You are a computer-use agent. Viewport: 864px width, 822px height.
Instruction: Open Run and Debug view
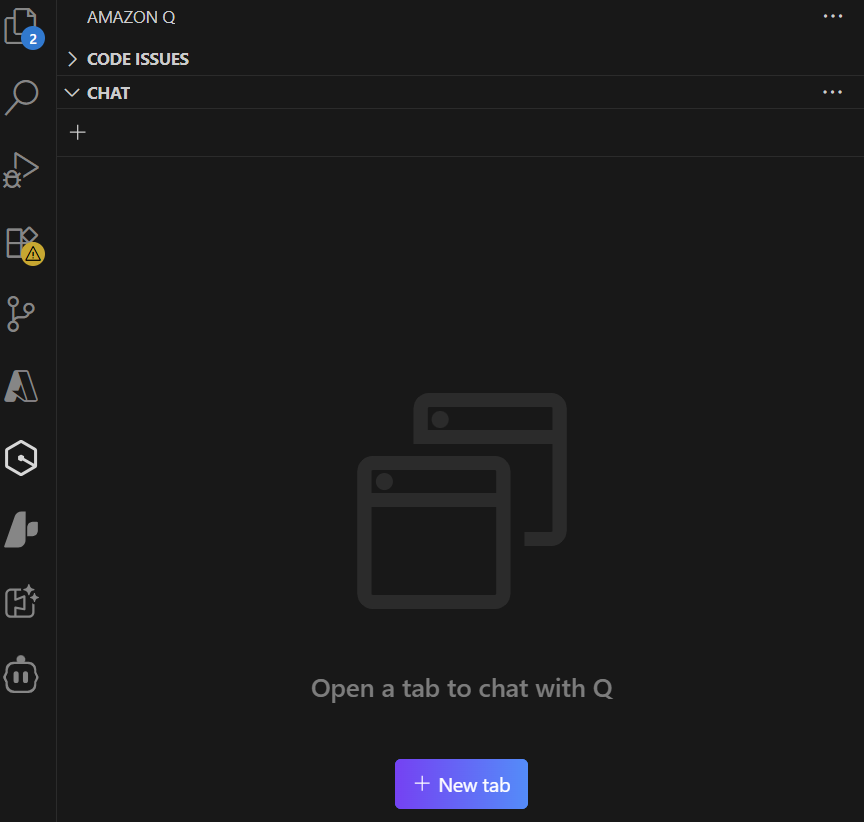tap(21, 170)
